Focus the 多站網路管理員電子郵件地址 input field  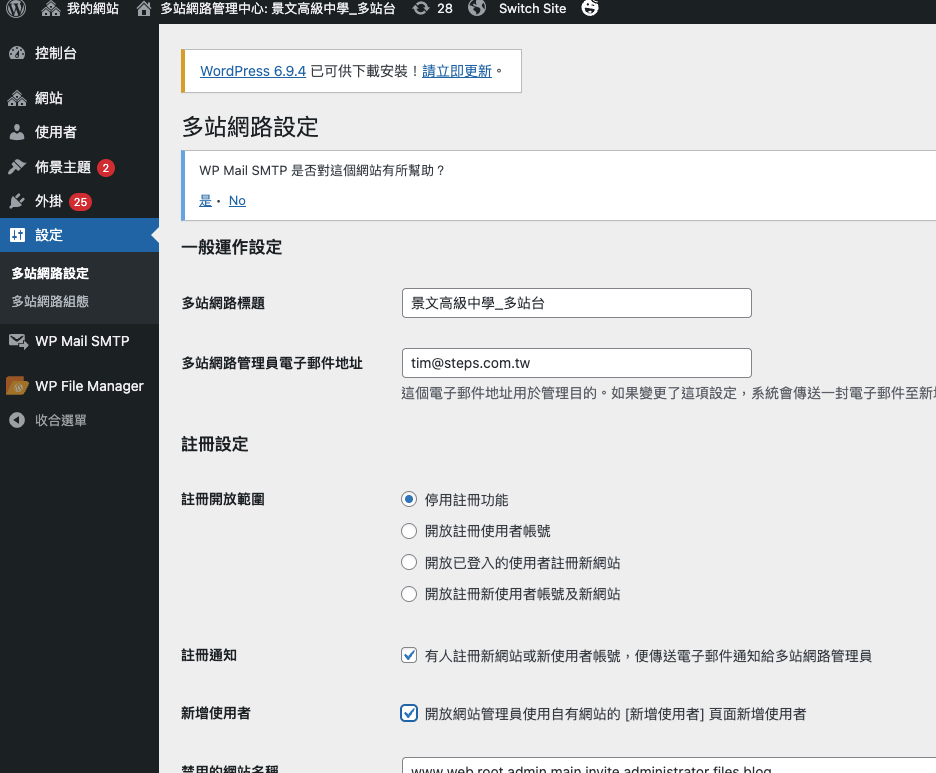pos(577,363)
